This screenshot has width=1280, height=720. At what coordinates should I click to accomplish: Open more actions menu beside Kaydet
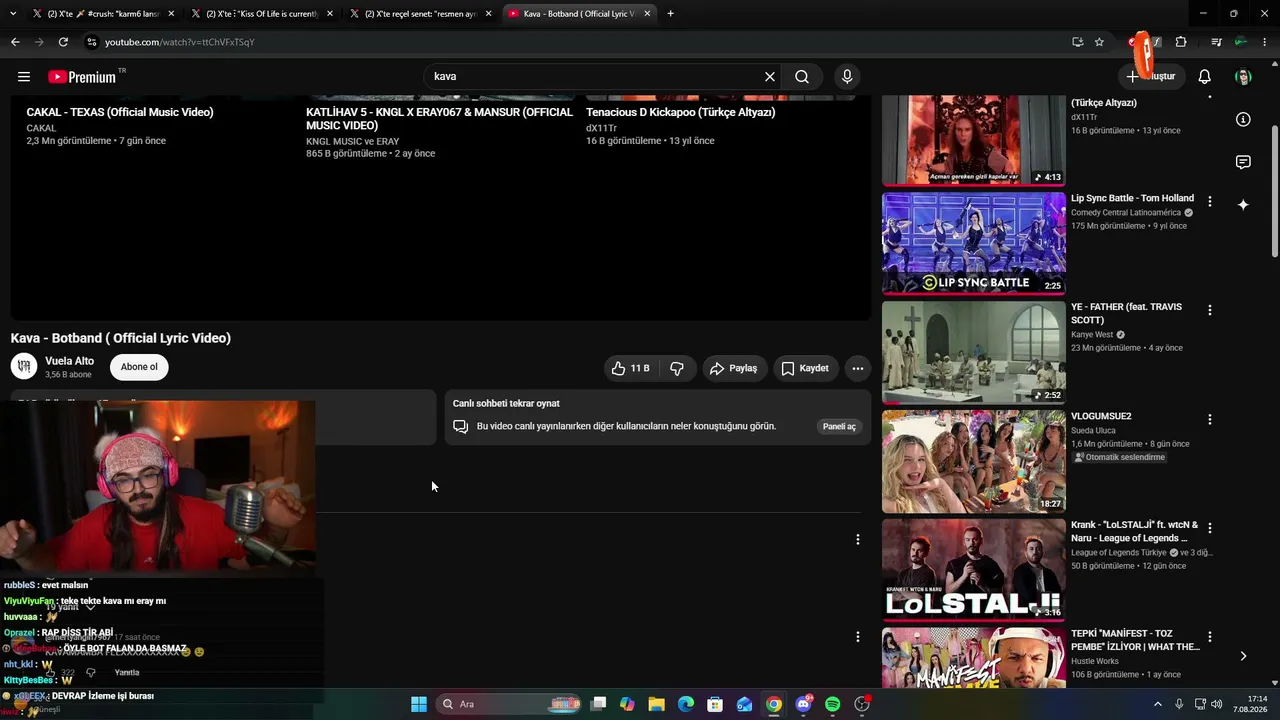[857, 368]
